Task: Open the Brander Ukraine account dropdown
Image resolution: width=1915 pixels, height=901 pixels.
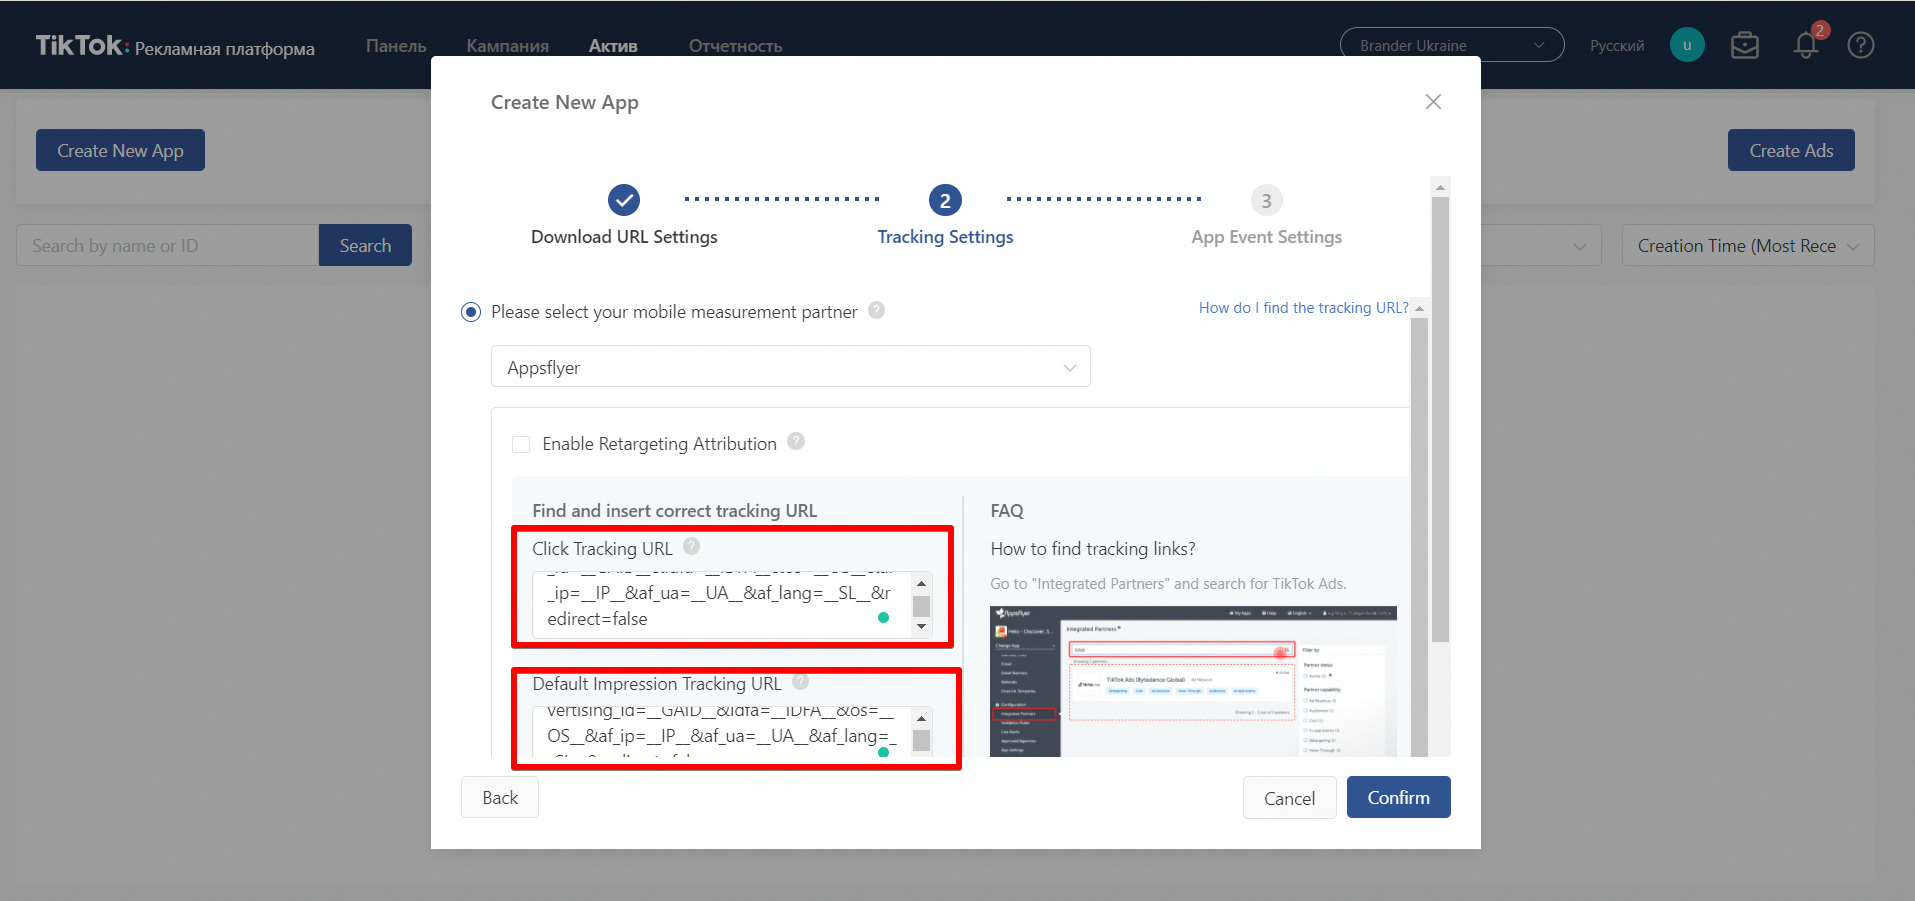Action: point(1451,45)
